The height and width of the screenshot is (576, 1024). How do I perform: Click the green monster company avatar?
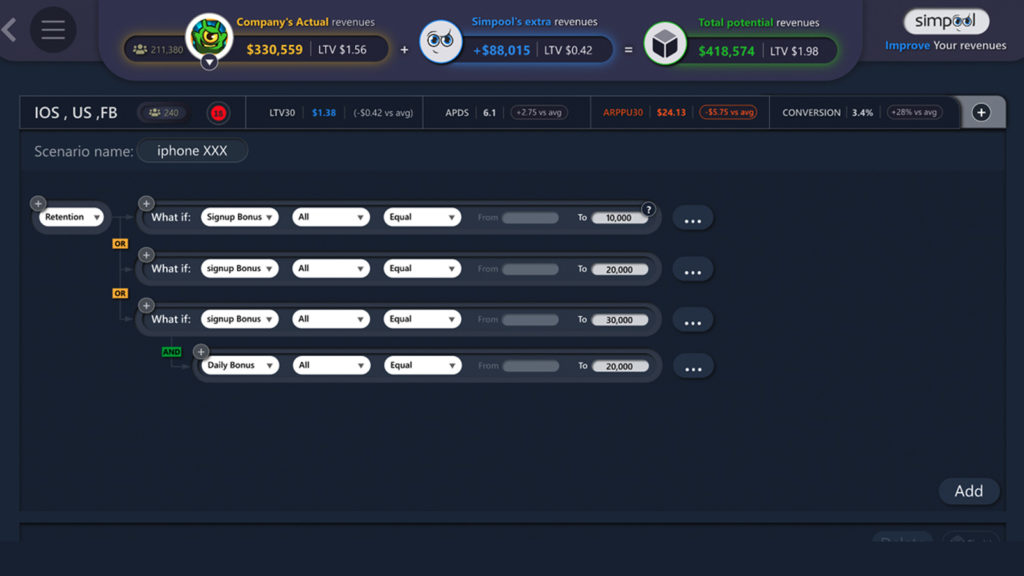coord(209,39)
